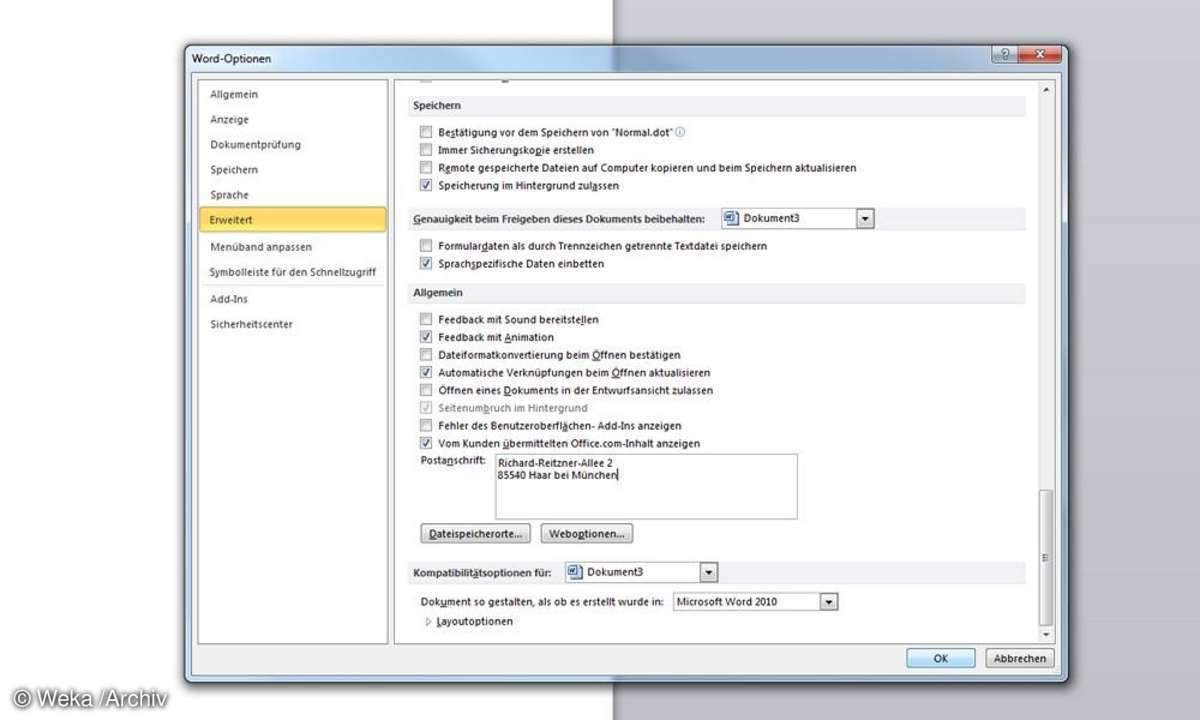Open Add-Ins category
This screenshot has width=1200, height=720.
(291, 299)
